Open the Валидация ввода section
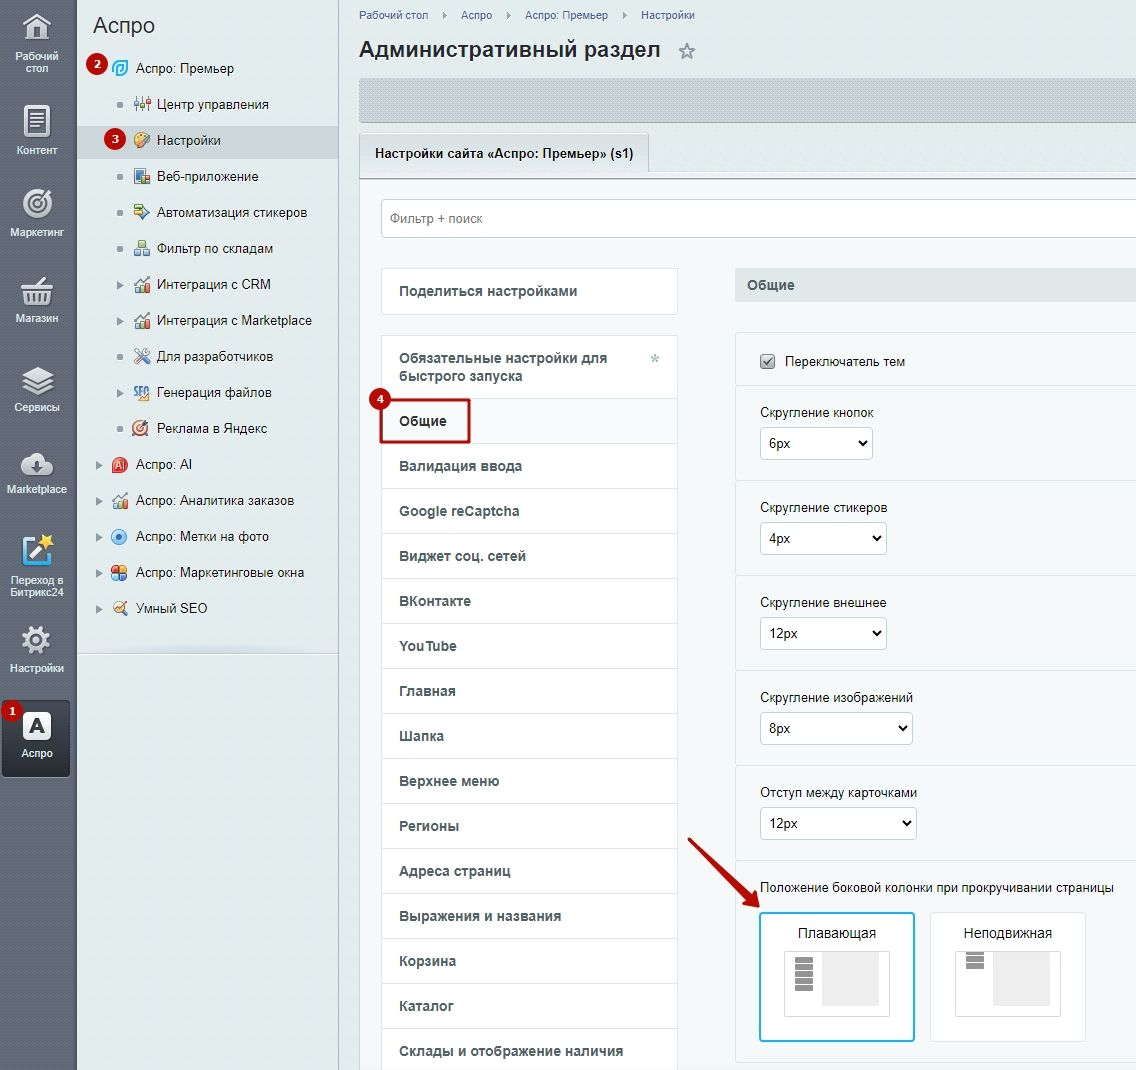 click(x=530, y=467)
